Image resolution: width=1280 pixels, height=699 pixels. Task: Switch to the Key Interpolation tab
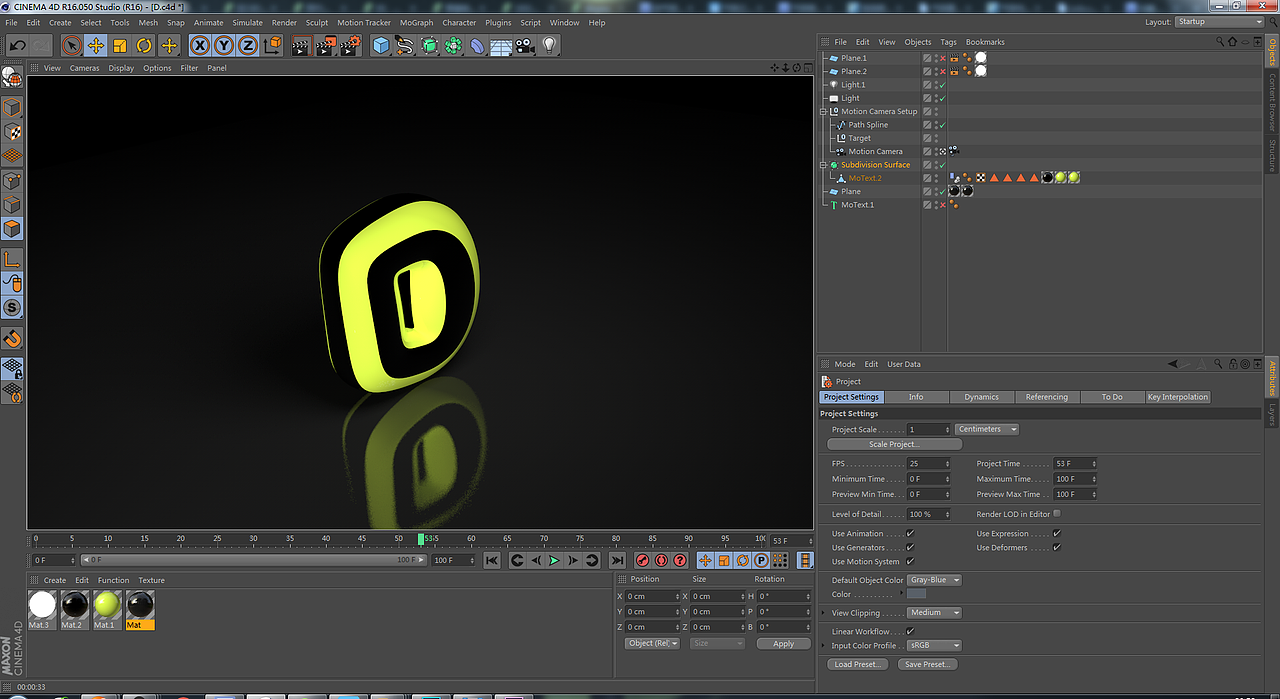coord(1178,397)
